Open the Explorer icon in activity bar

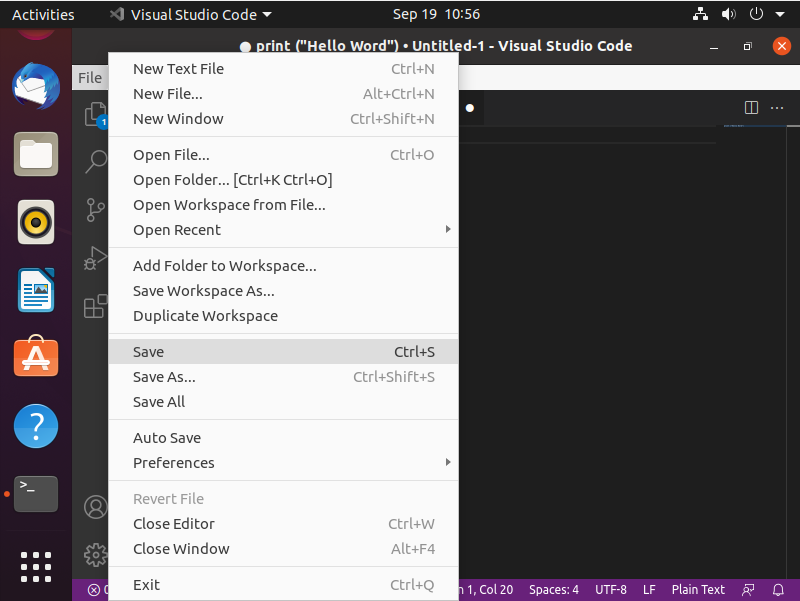click(95, 114)
